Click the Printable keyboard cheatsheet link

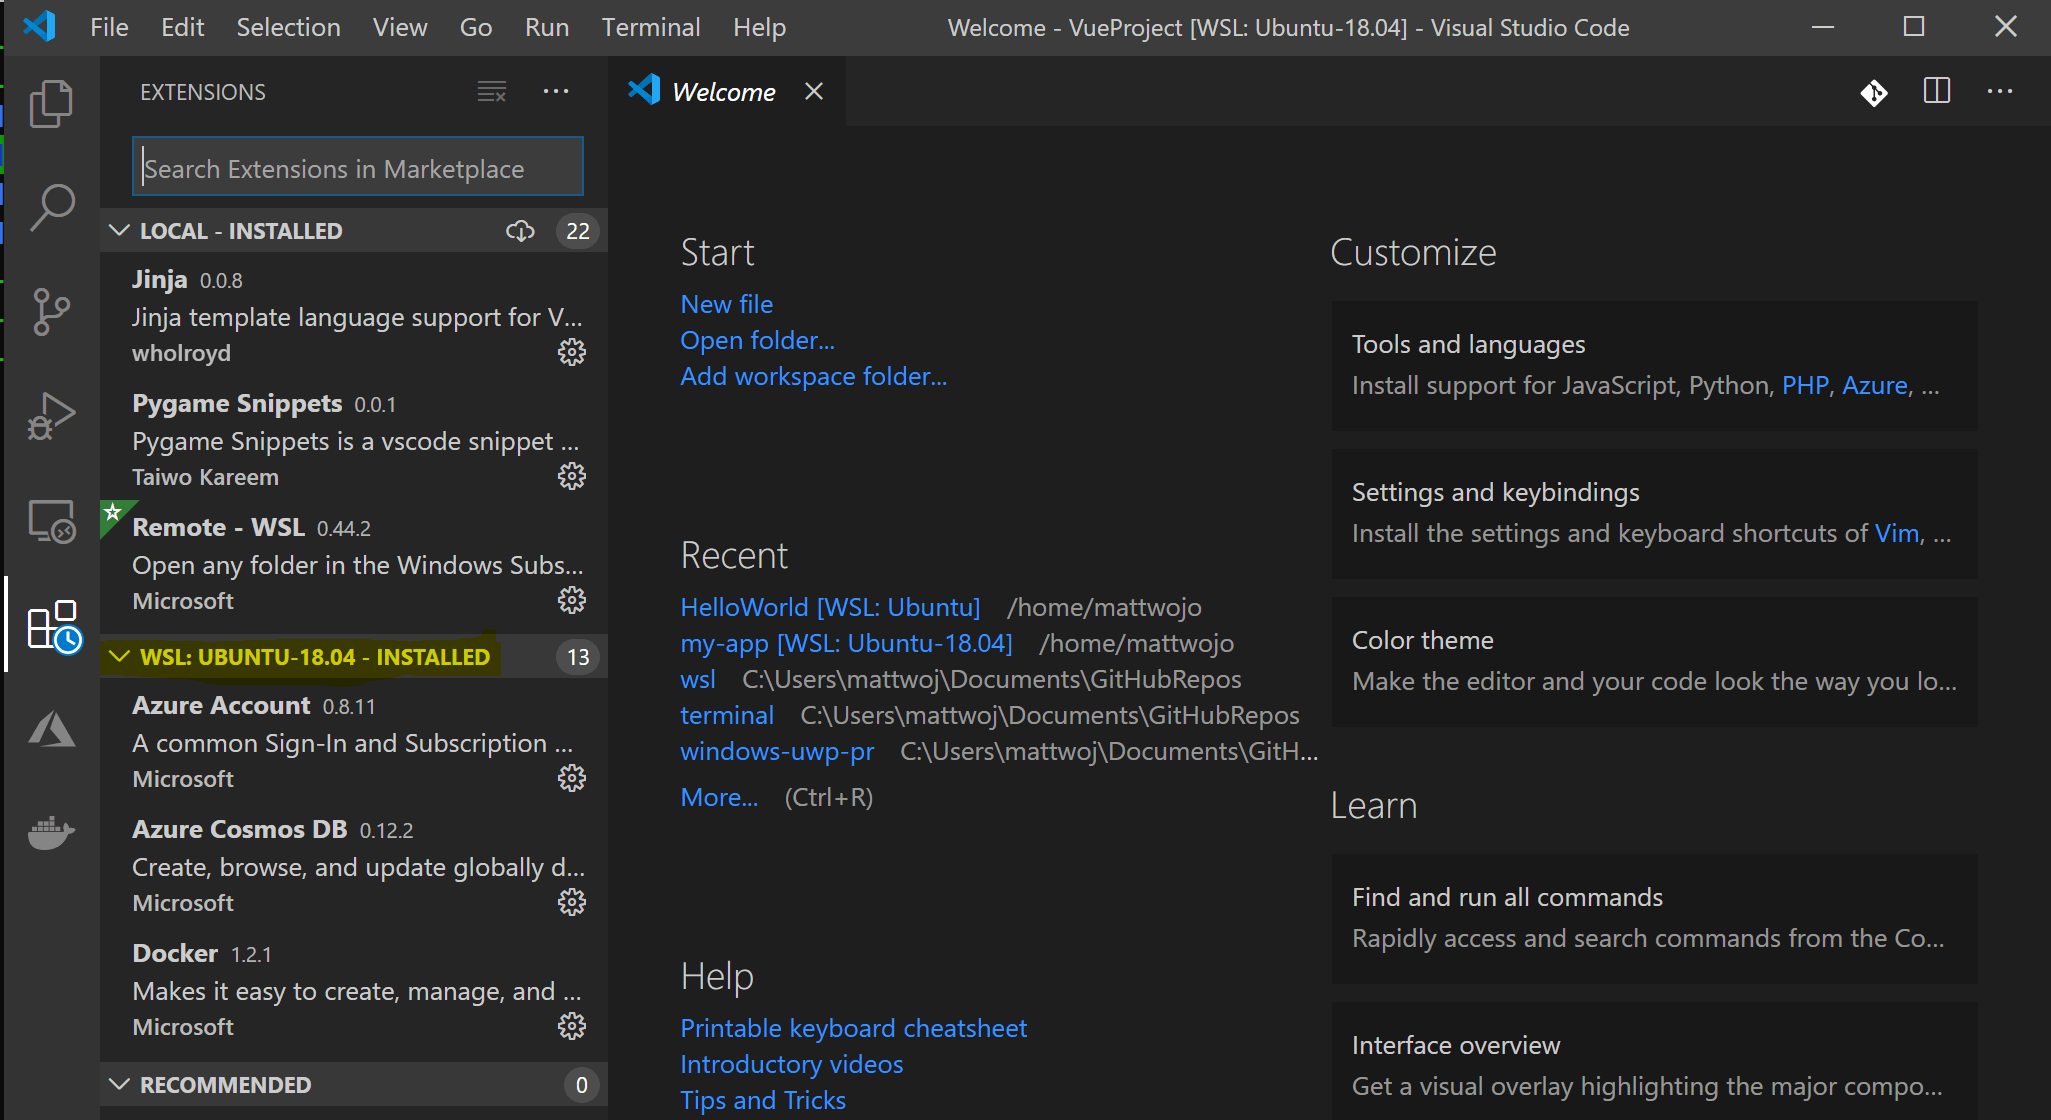(x=854, y=1026)
